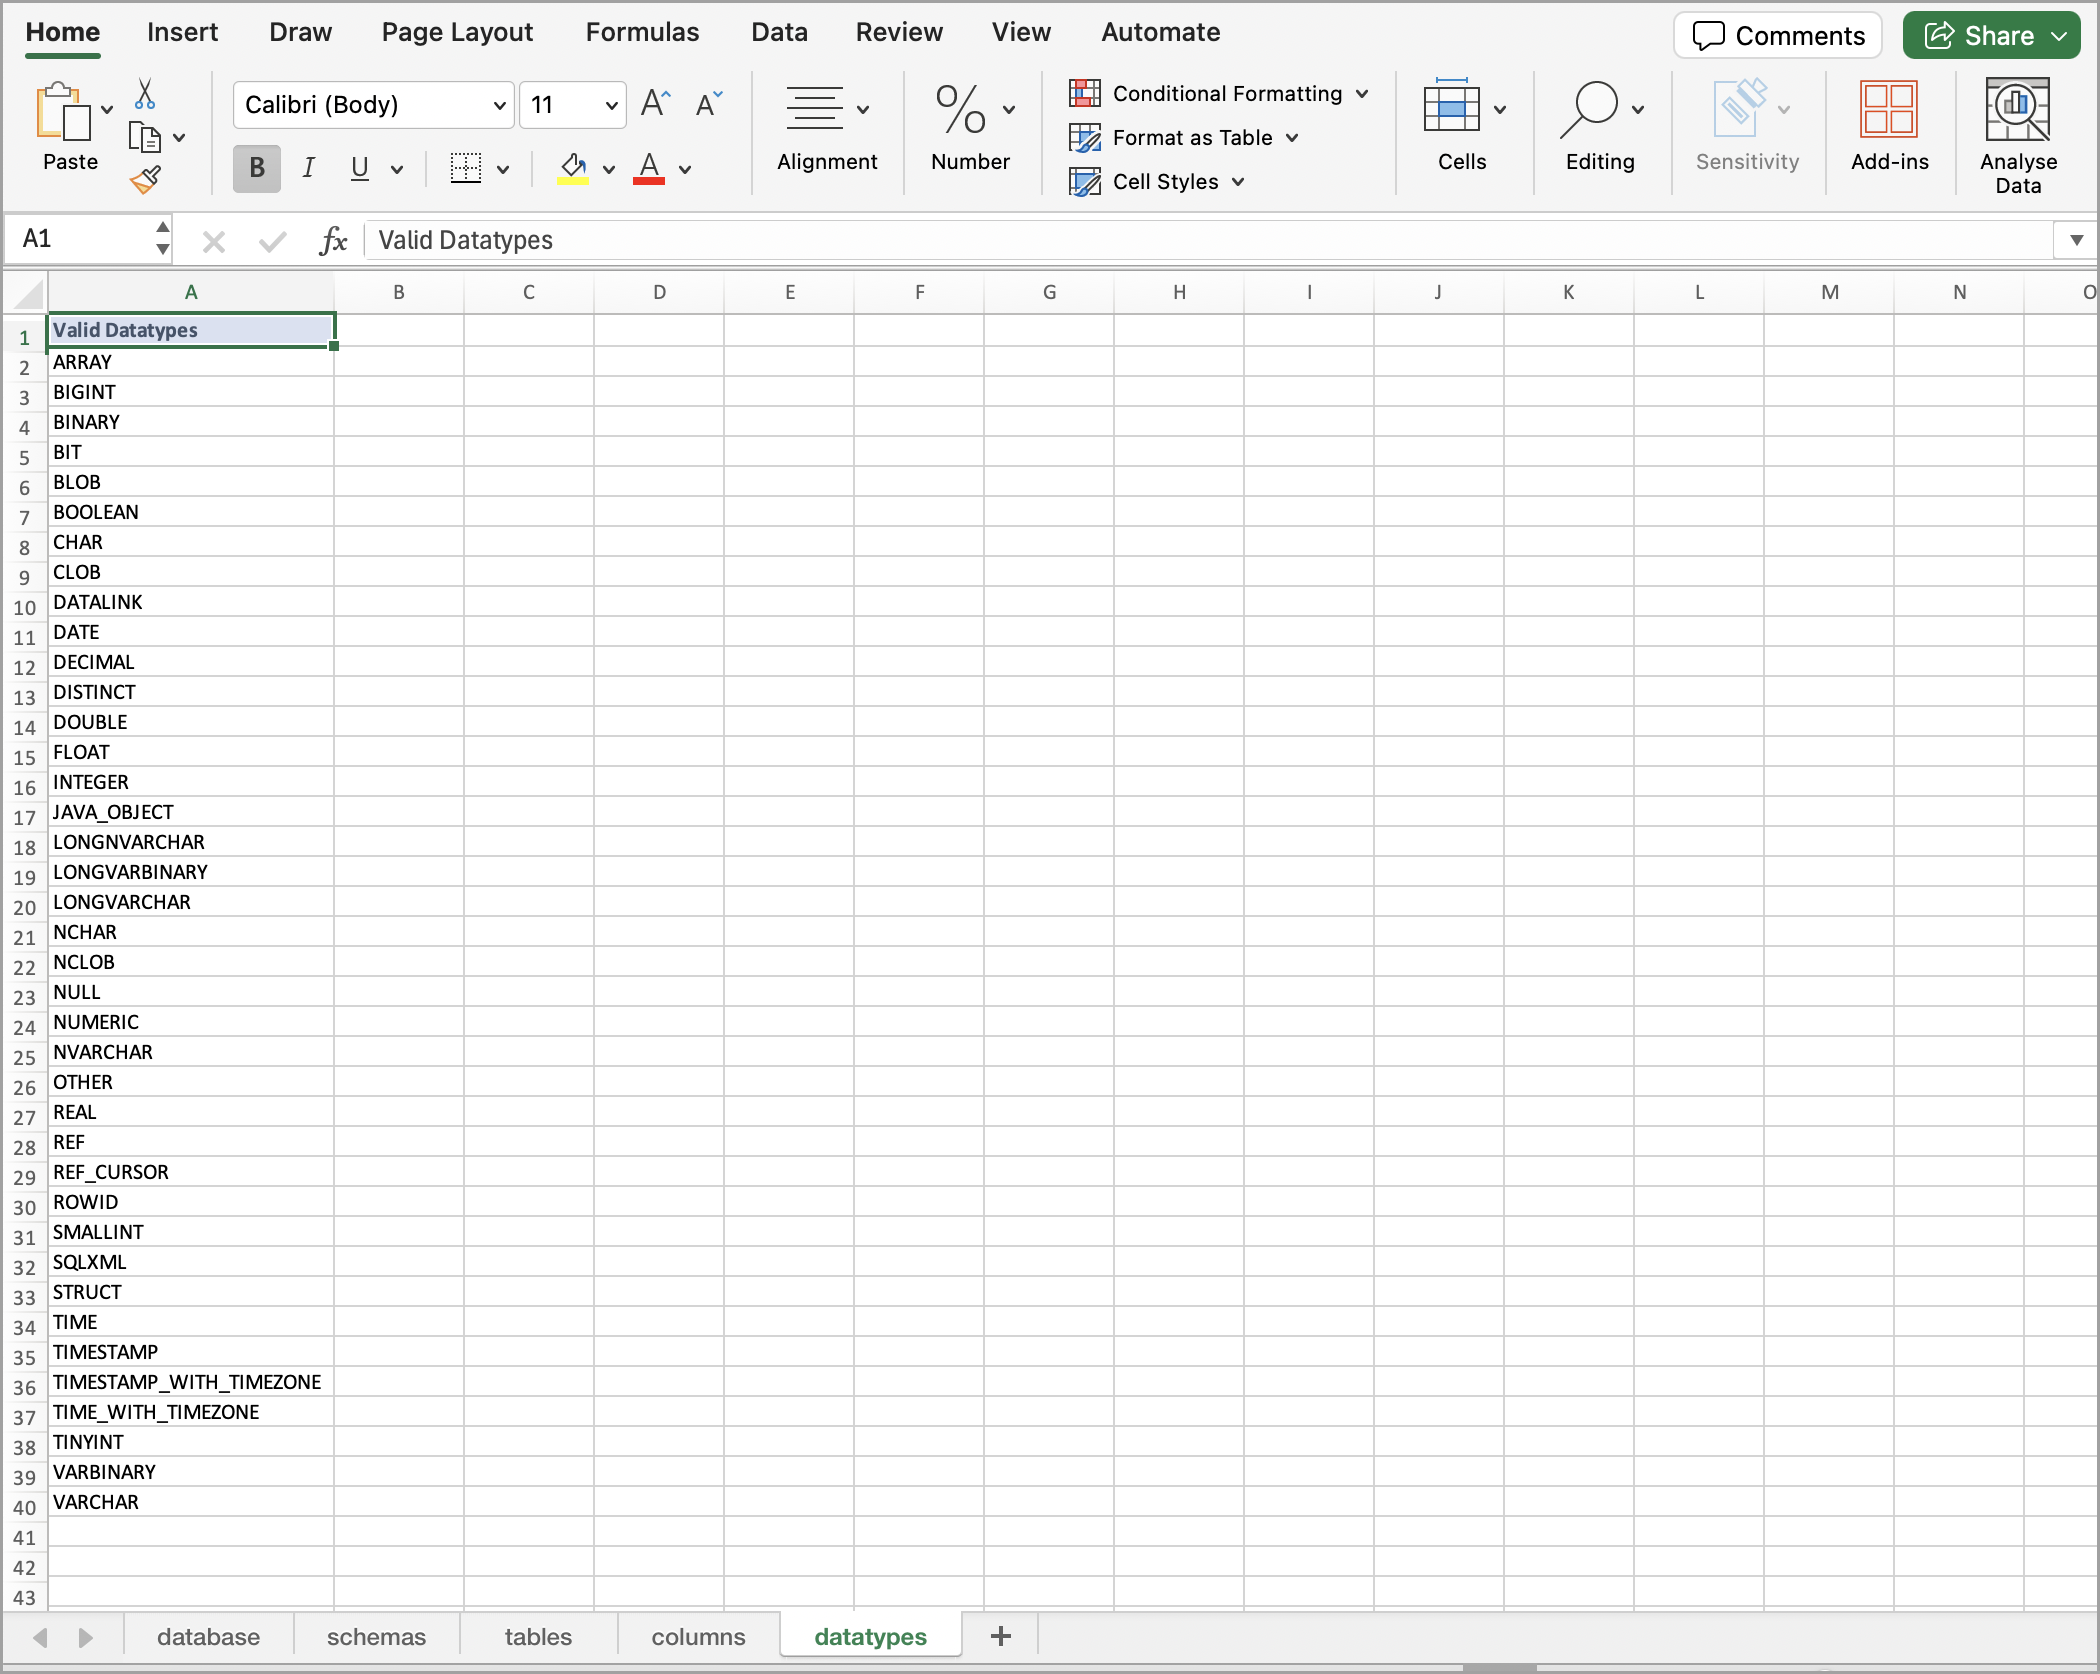The image size is (2100, 1674).
Task: Switch to the columns sheet tab
Action: tap(698, 1637)
